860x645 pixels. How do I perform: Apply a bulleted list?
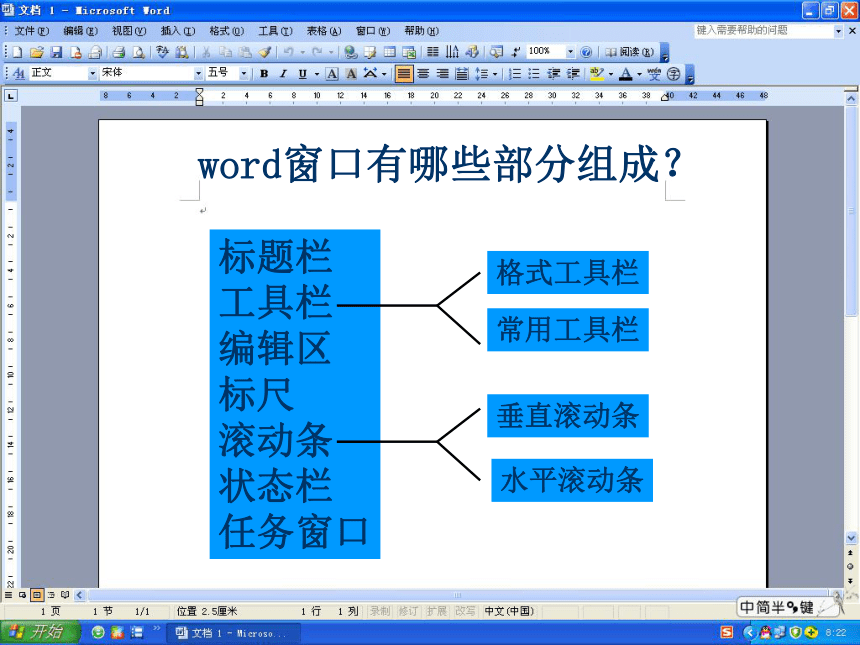click(x=534, y=73)
